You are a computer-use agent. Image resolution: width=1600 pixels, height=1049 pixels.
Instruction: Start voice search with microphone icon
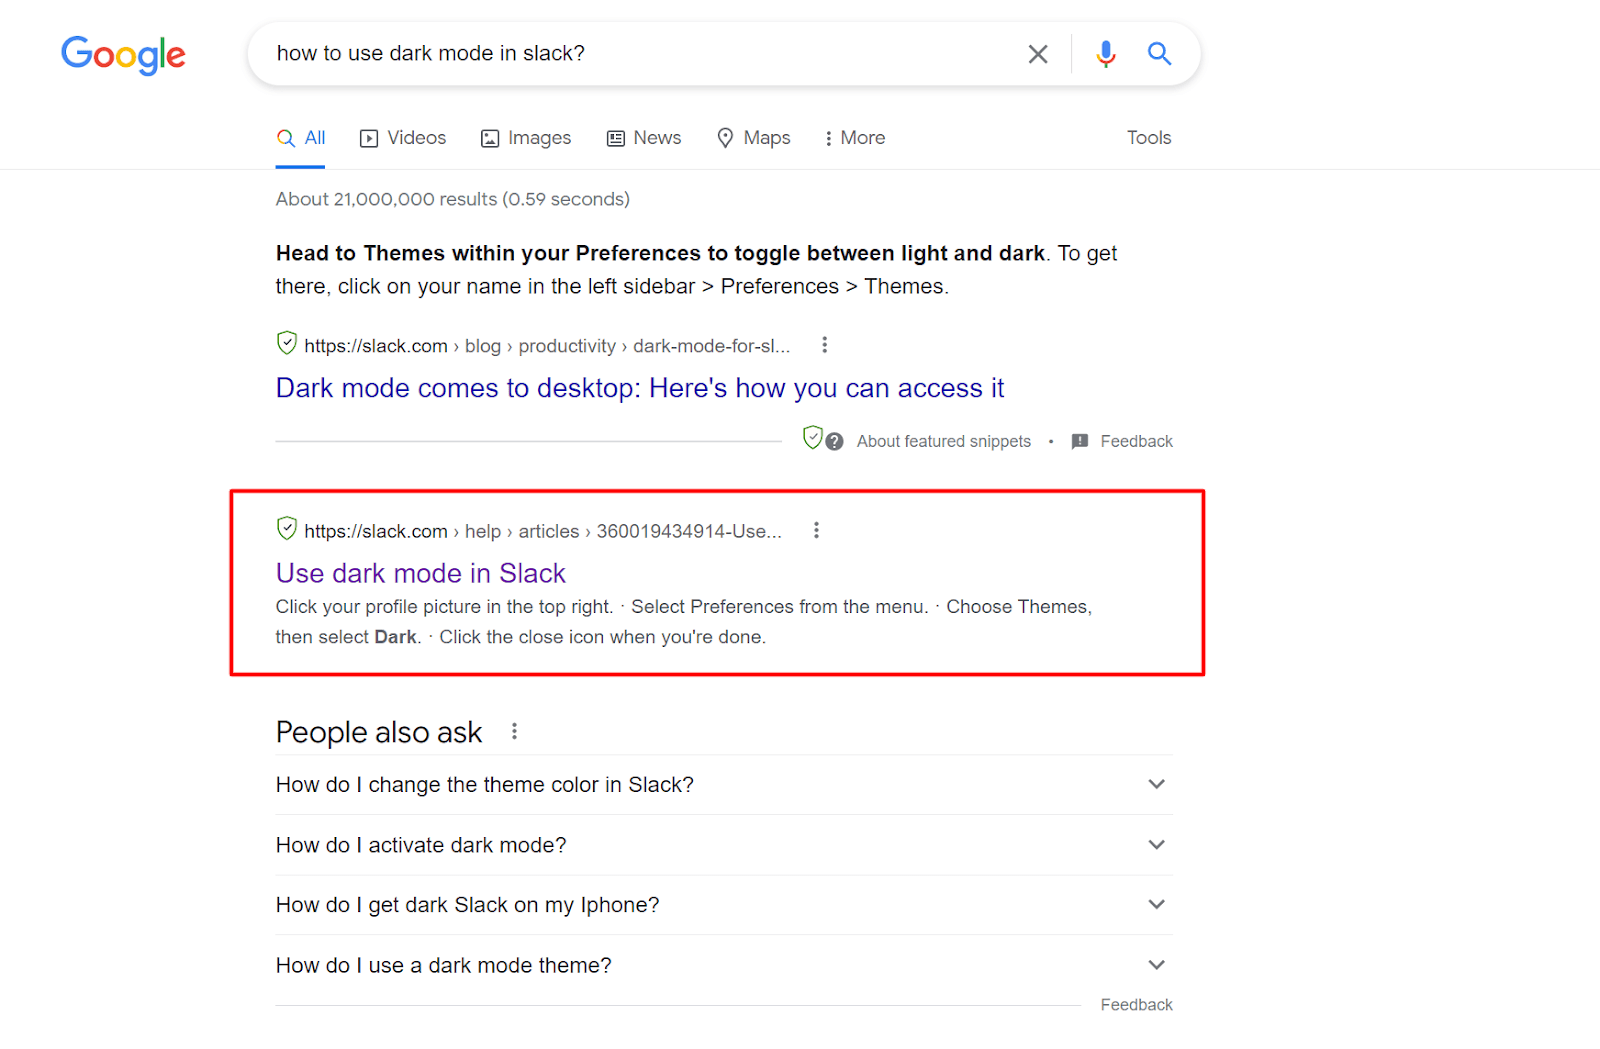pos(1105,54)
